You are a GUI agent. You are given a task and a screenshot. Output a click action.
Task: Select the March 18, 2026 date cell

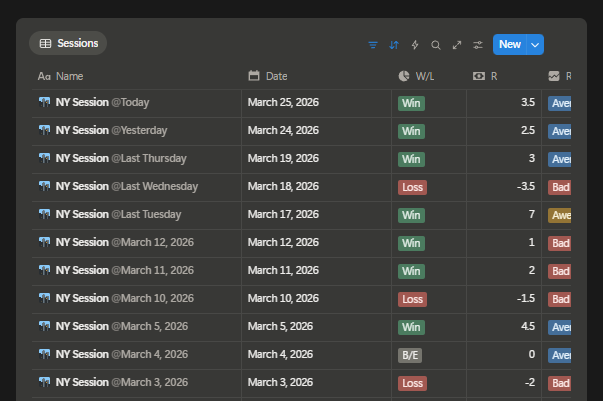[316, 187]
